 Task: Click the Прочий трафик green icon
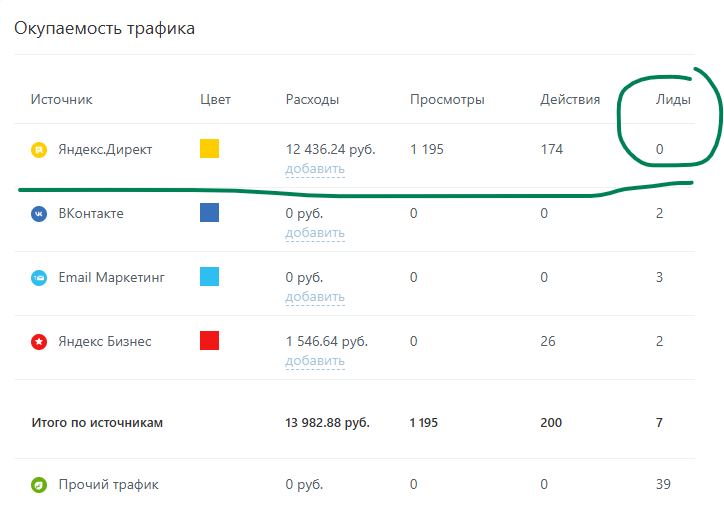[39, 485]
